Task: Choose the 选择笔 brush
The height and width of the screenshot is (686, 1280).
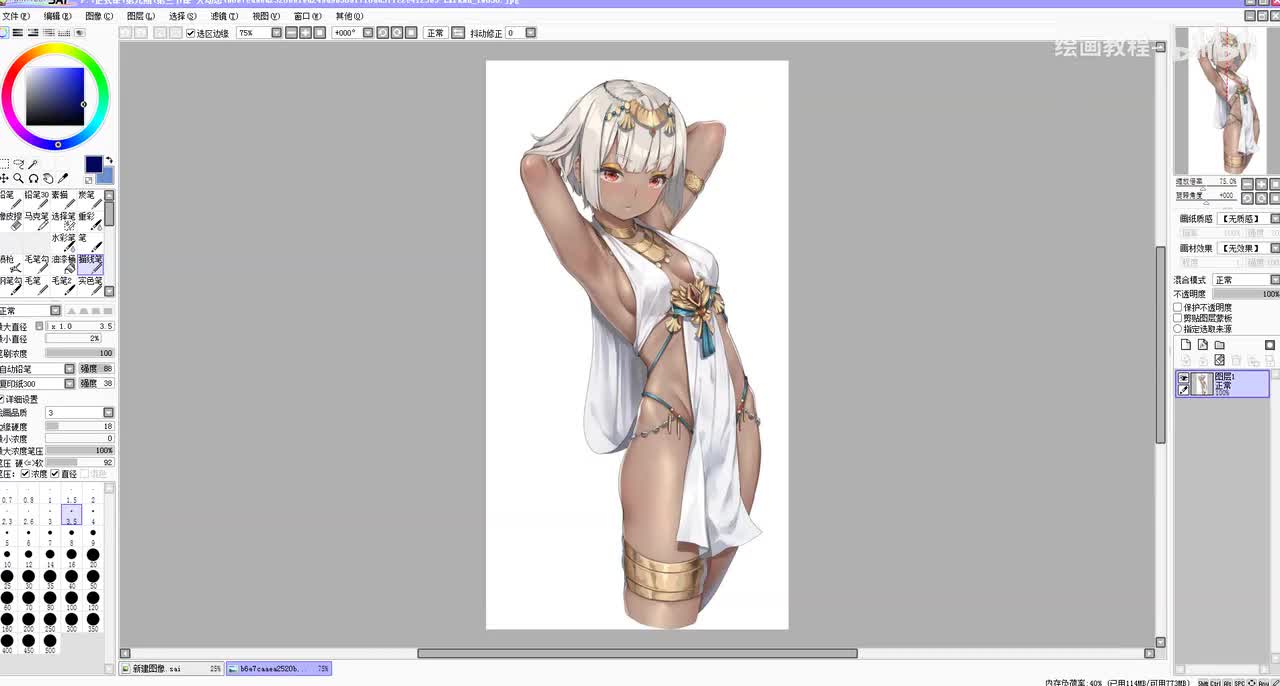Action: click(64, 221)
